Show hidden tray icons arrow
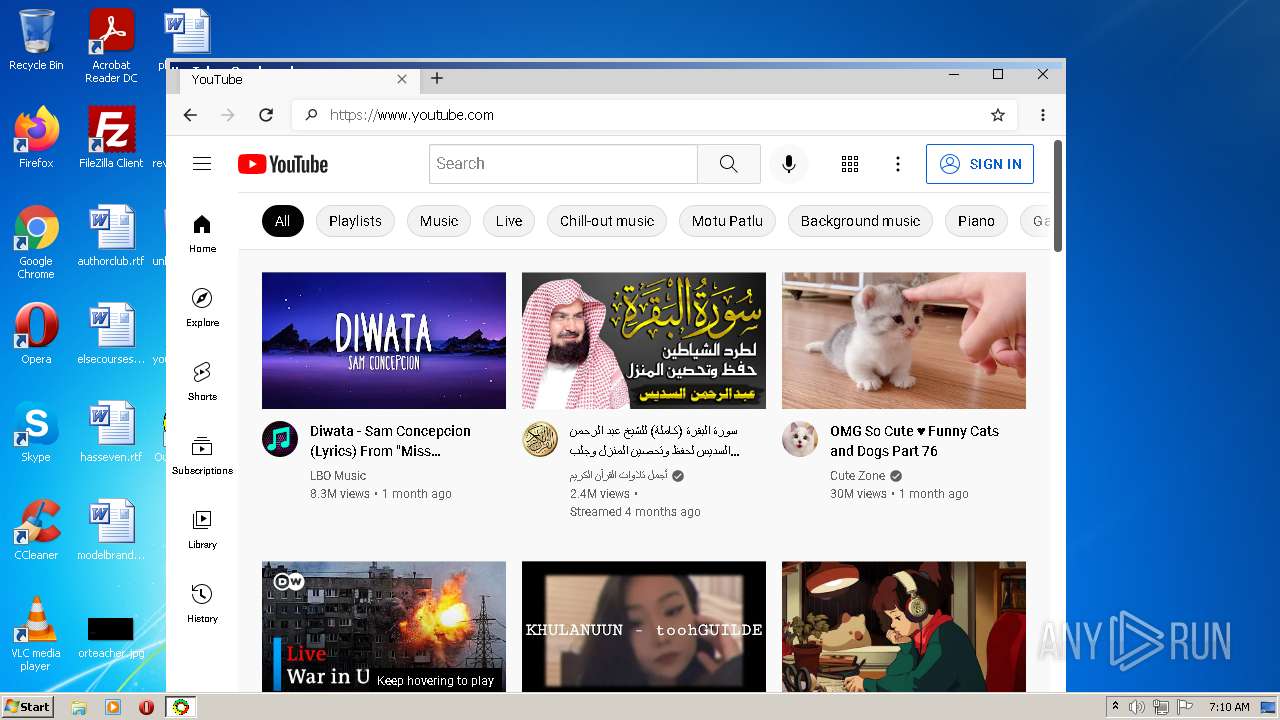Image resolution: width=1280 pixels, height=720 pixels. (x=1115, y=707)
